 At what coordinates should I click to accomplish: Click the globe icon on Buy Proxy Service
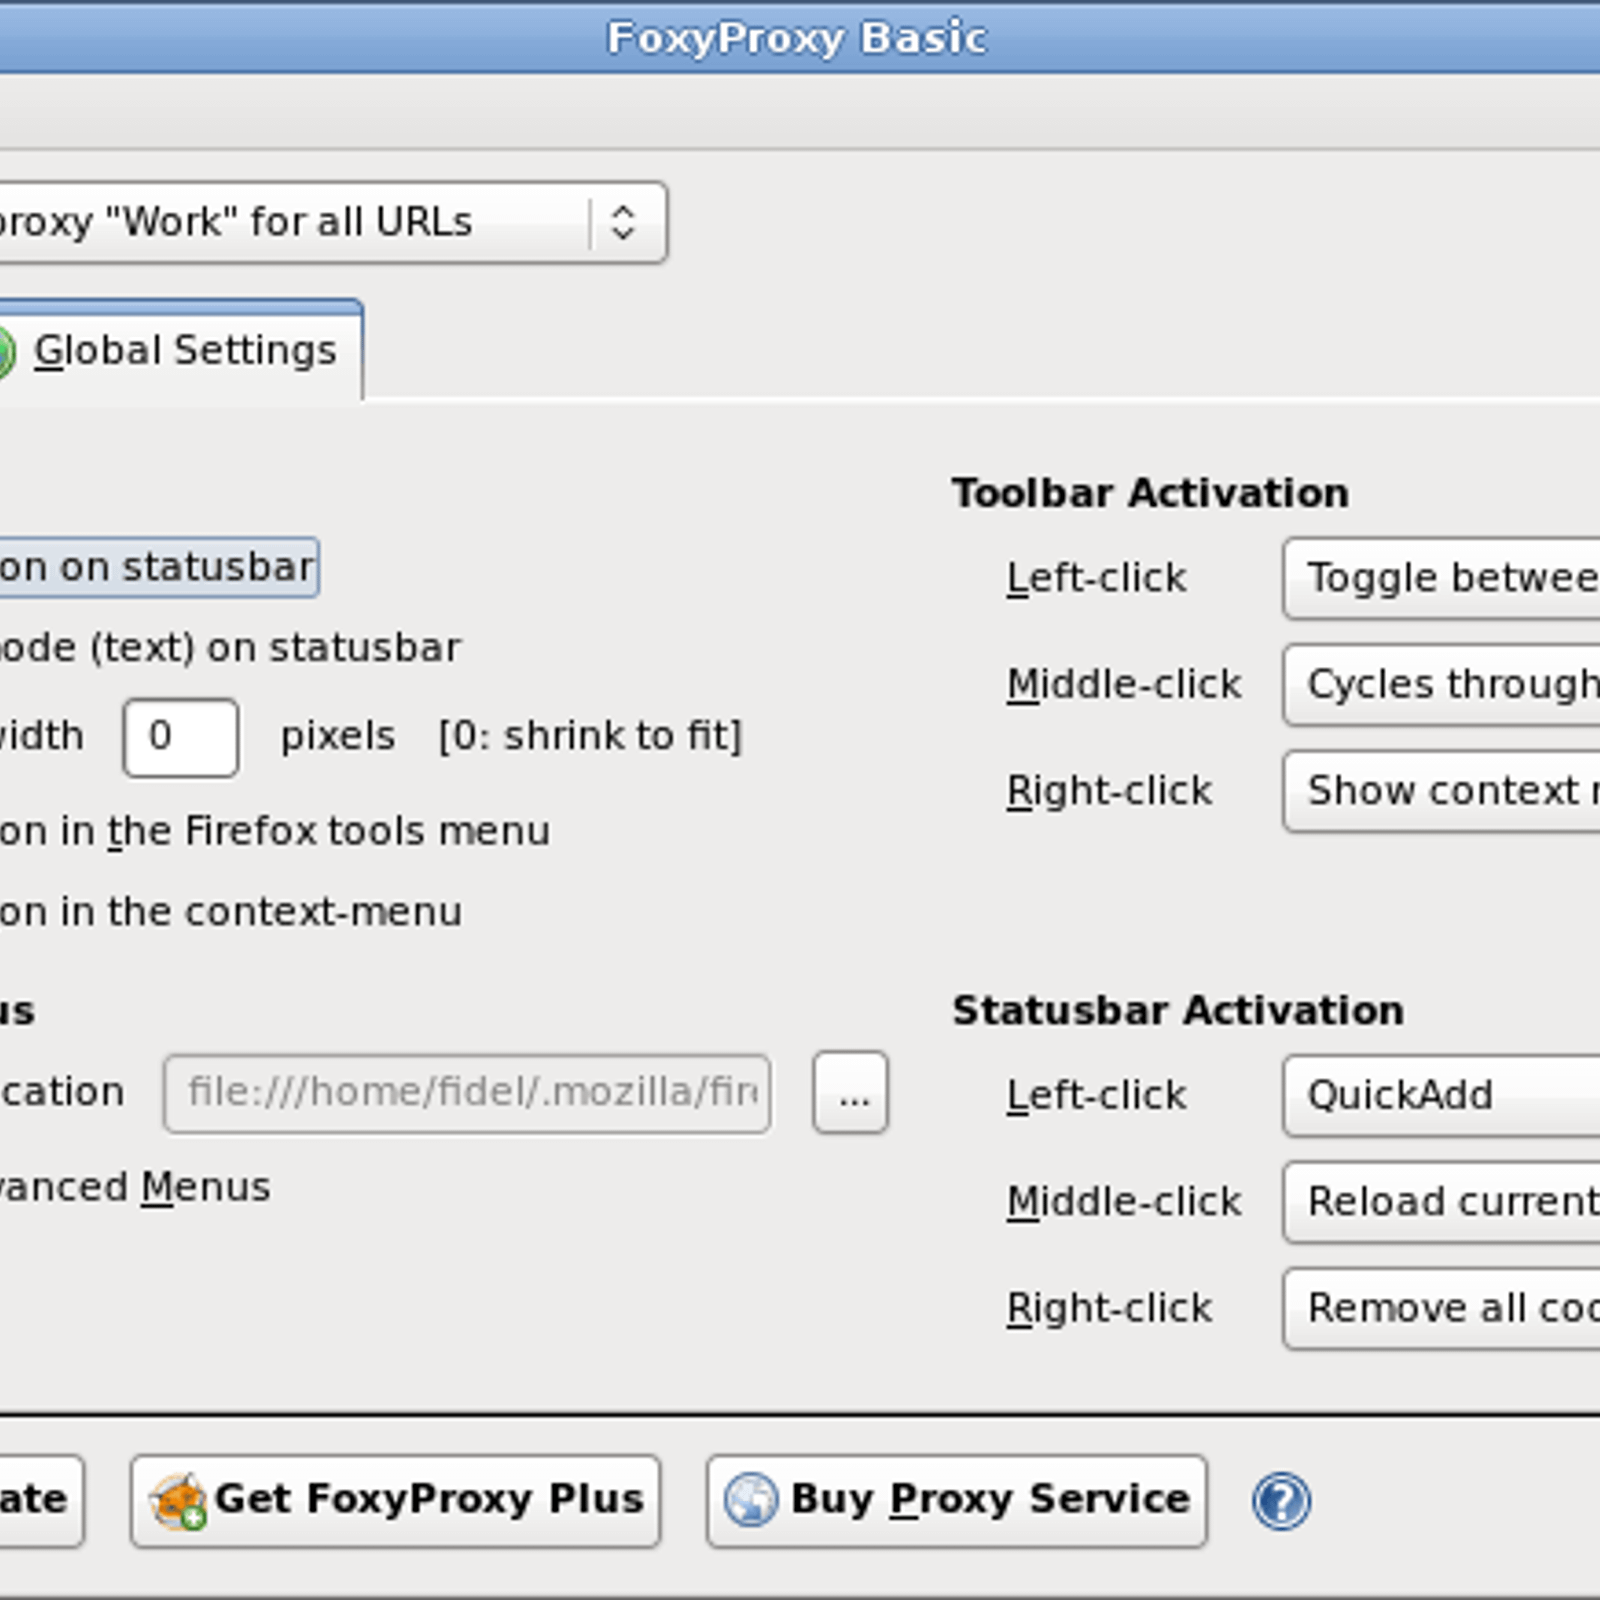click(750, 1500)
